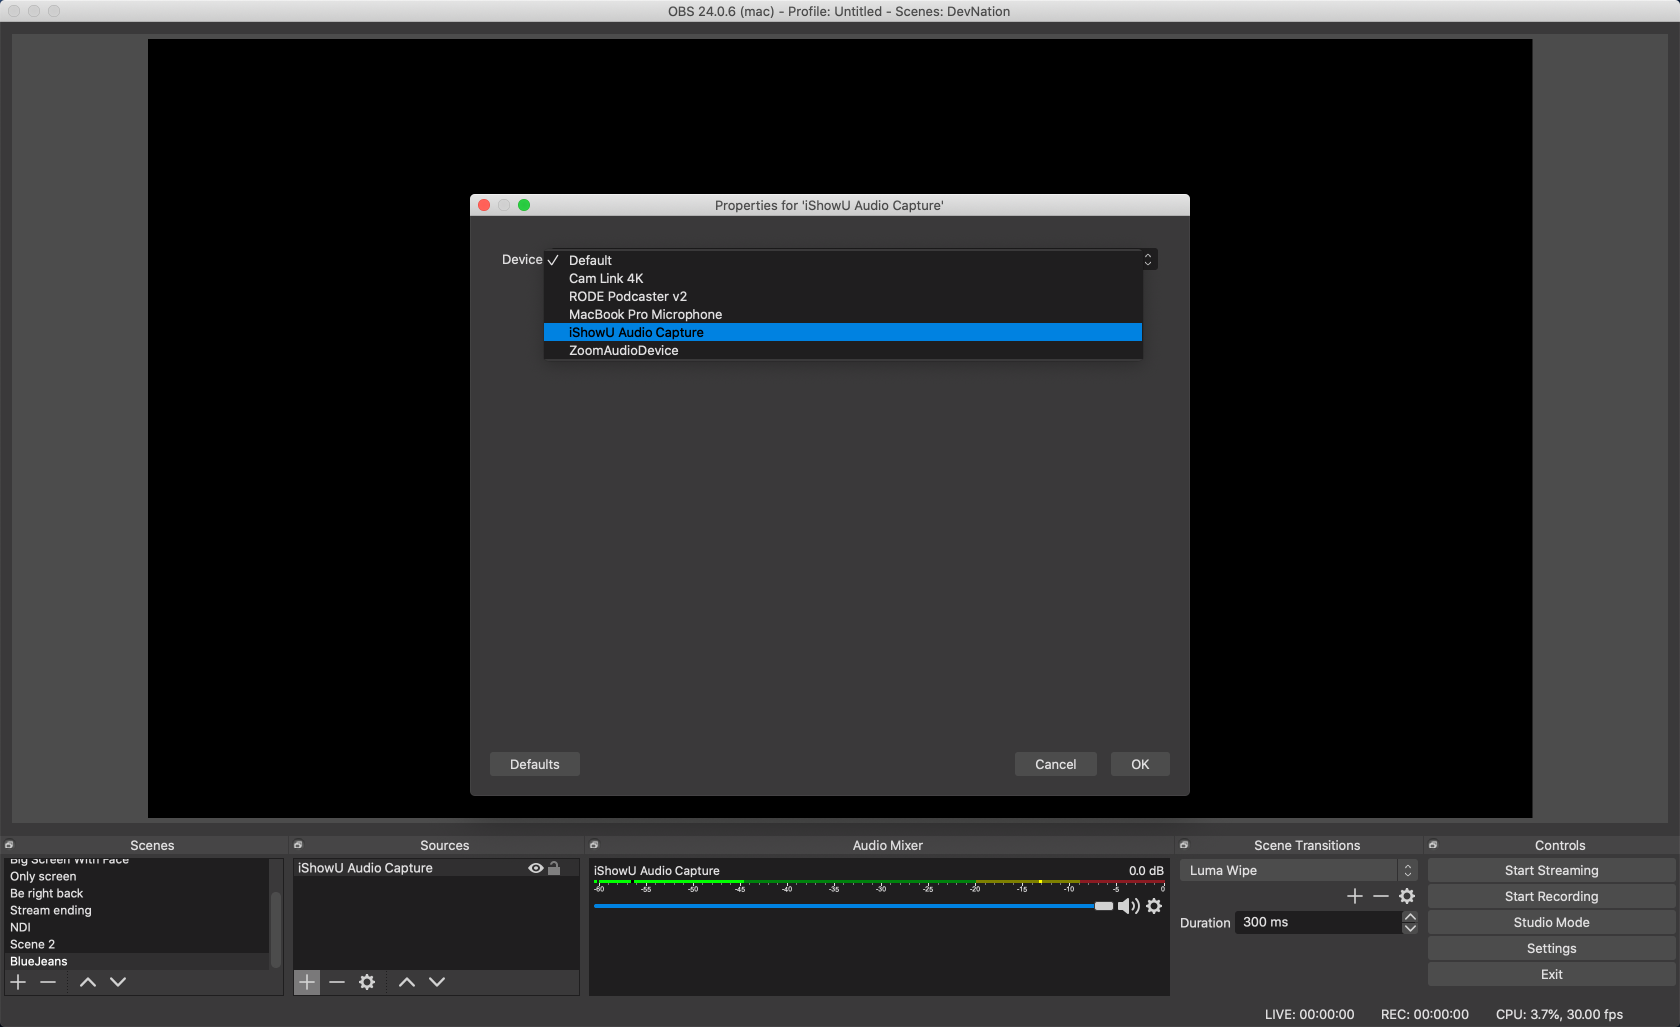Move scene down in Scenes list

(x=118, y=982)
